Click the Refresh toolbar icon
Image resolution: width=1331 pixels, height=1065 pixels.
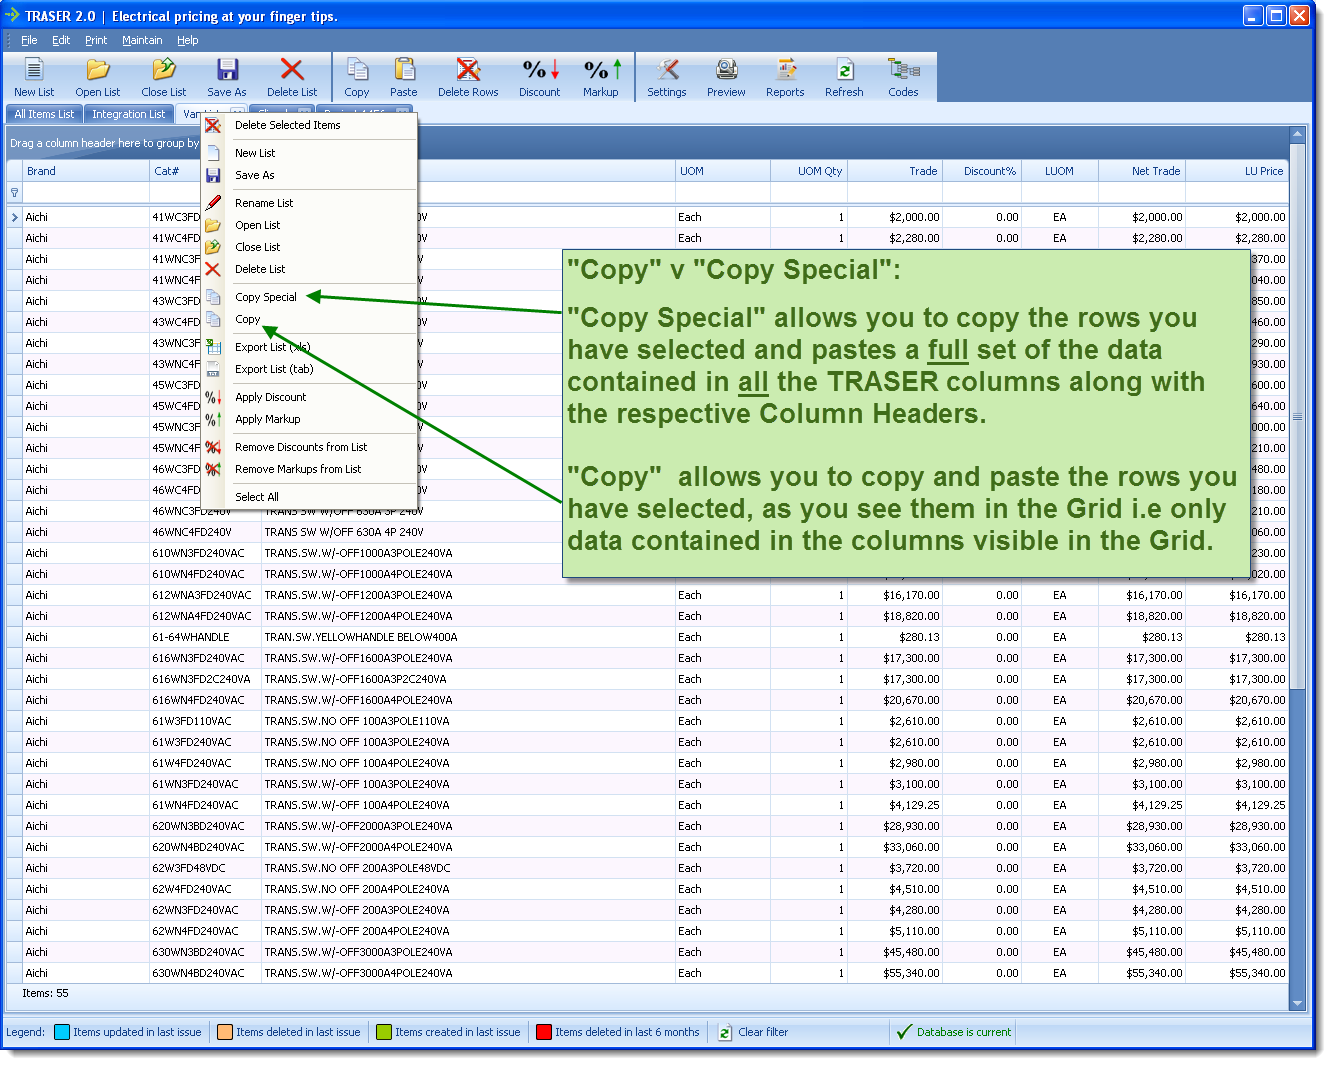click(845, 69)
